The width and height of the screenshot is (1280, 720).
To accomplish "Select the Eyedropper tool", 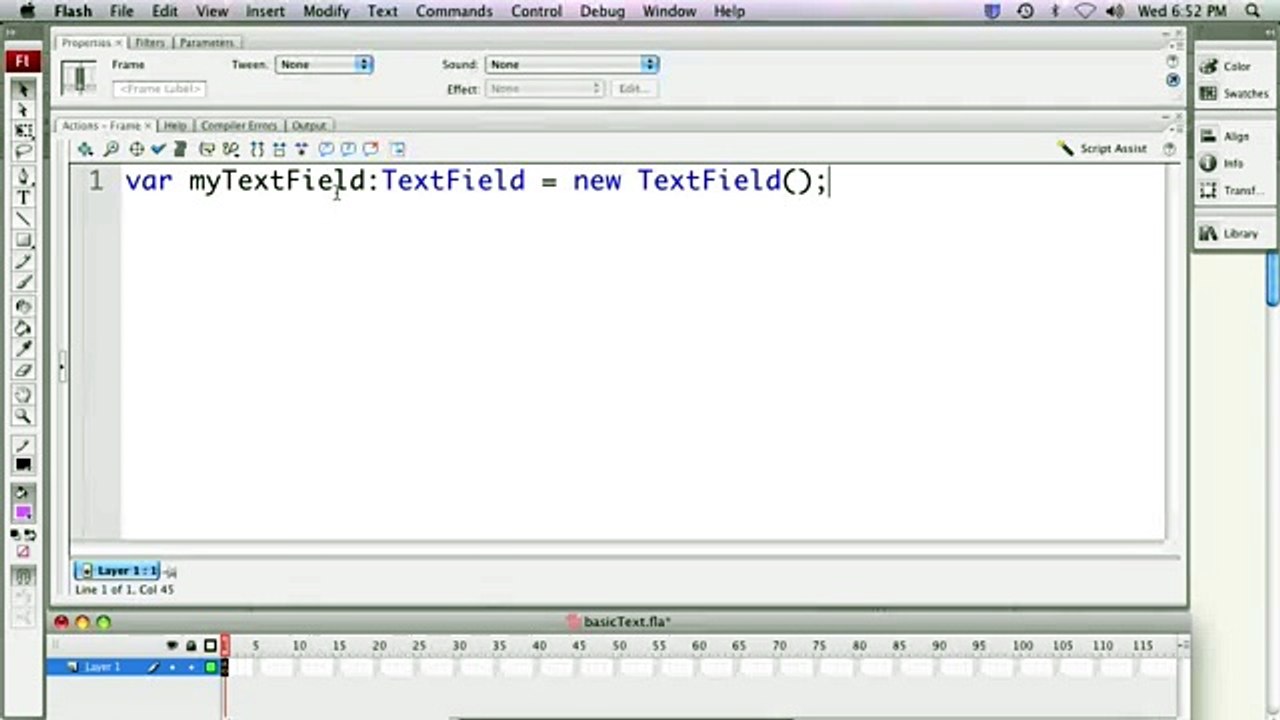I will pos(23,349).
